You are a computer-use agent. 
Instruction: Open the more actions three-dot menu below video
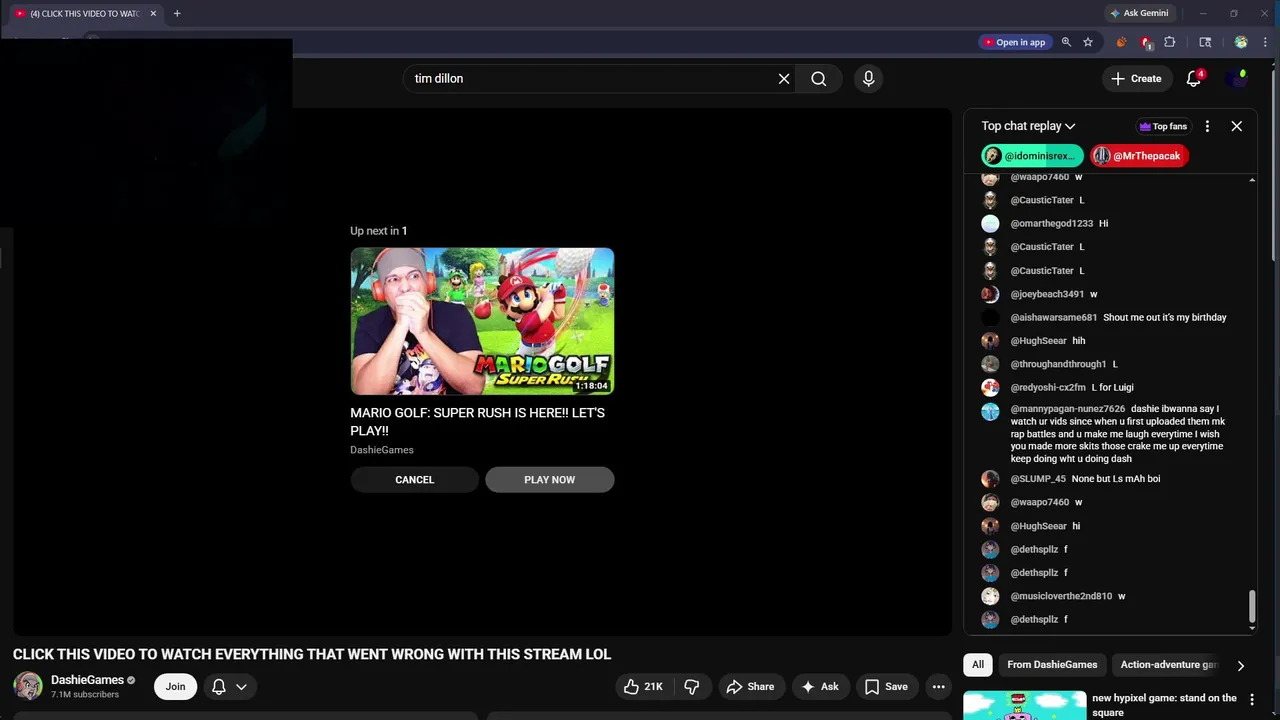coord(938,687)
